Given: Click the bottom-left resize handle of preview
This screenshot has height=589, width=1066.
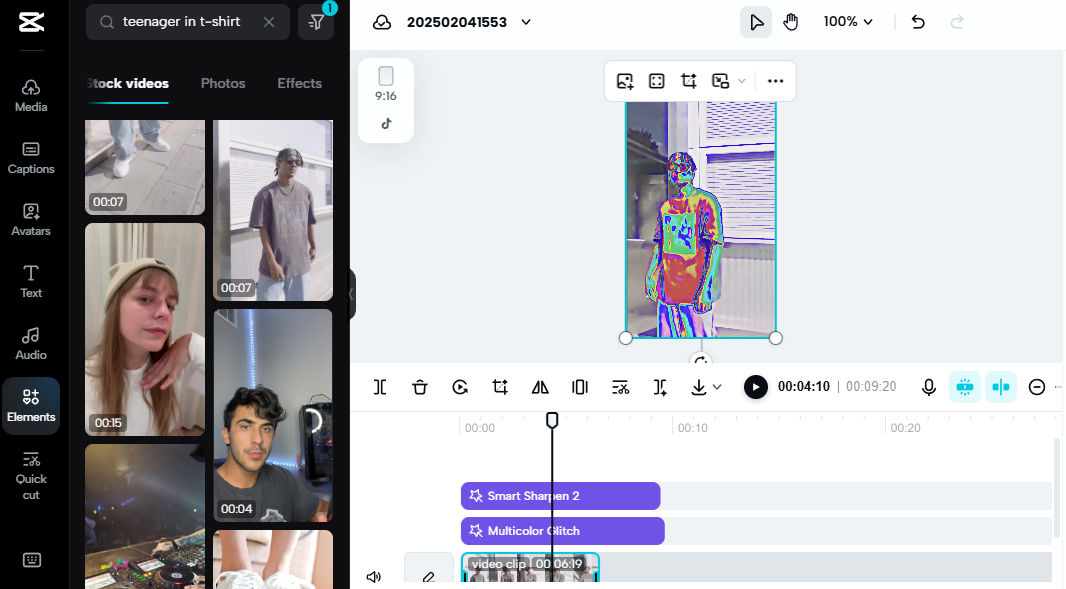Looking at the screenshot, I should click(625, 338).
